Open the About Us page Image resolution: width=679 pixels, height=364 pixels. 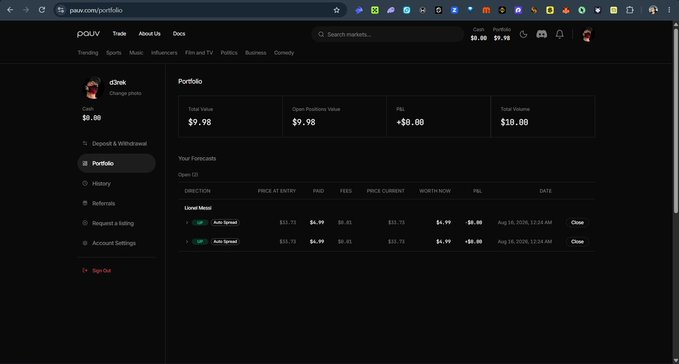tap(149, 34)
